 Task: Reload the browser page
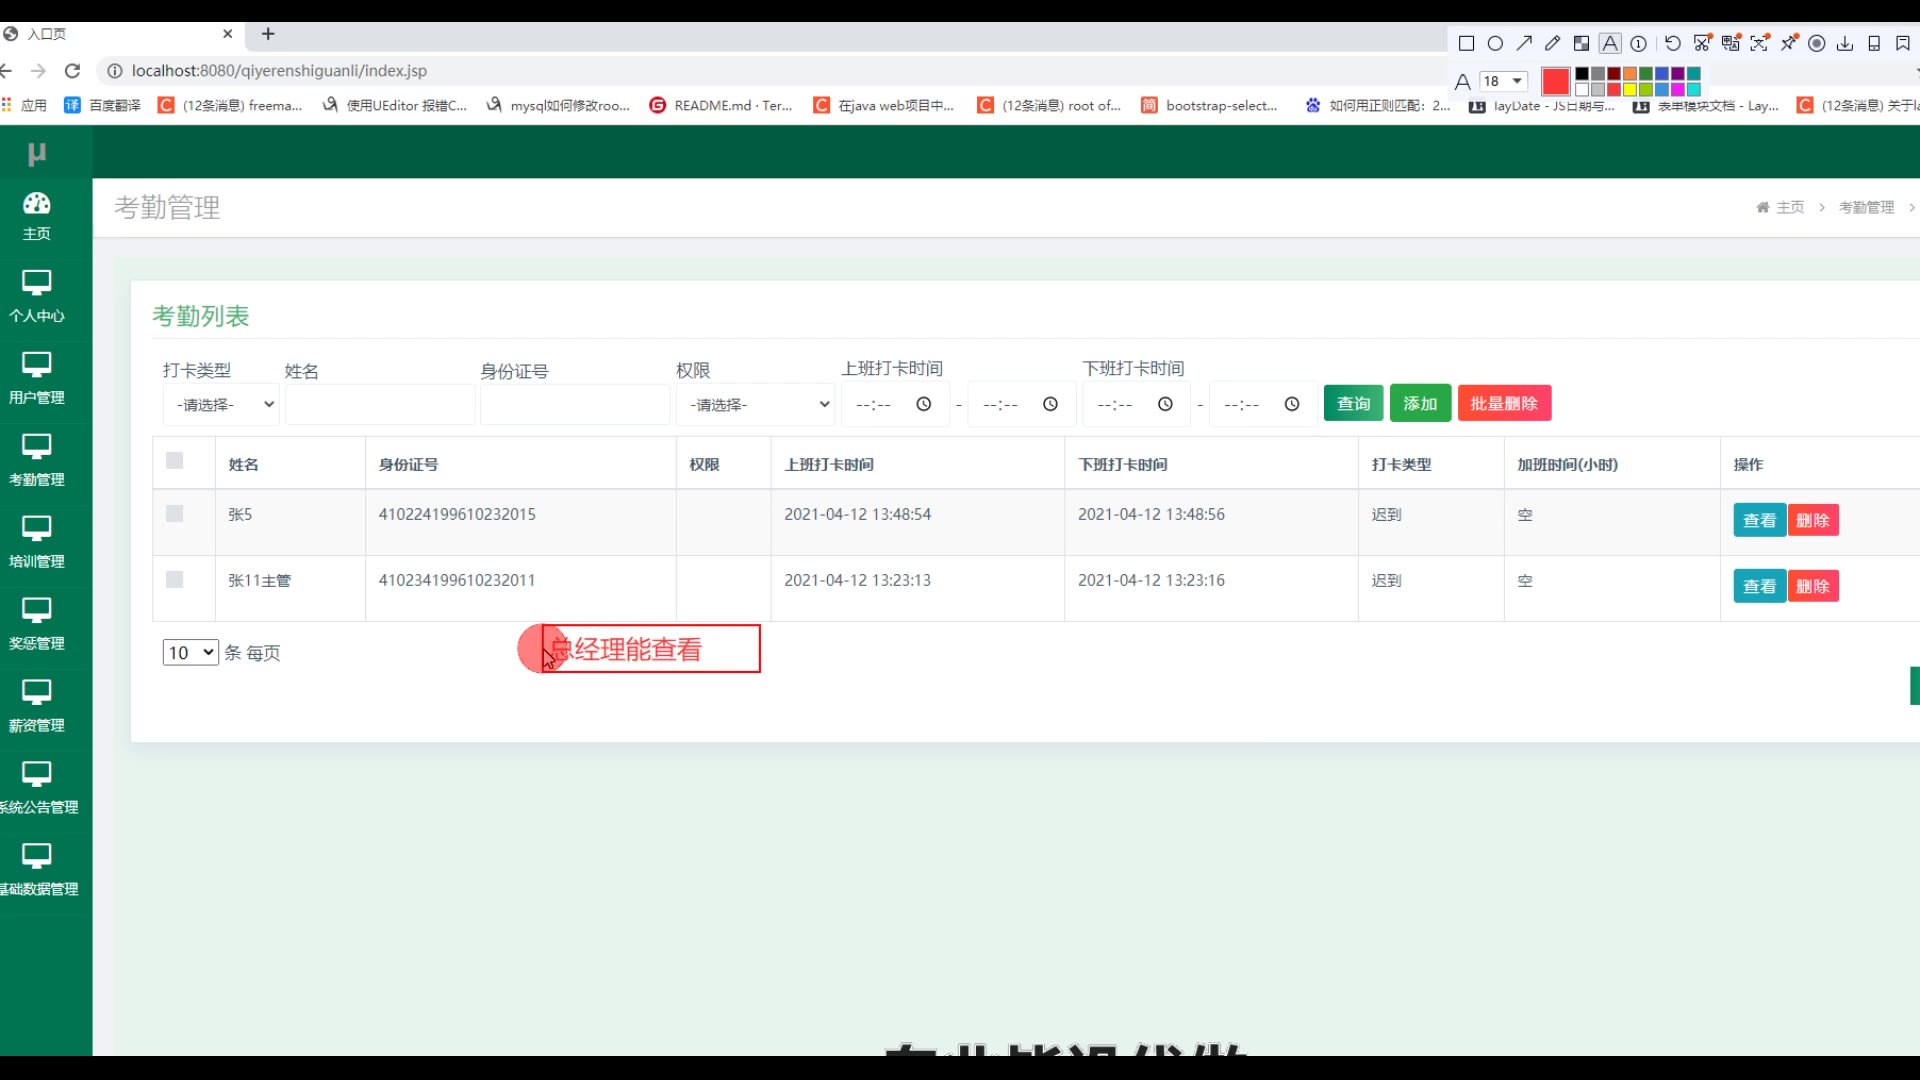pos(72,71)
